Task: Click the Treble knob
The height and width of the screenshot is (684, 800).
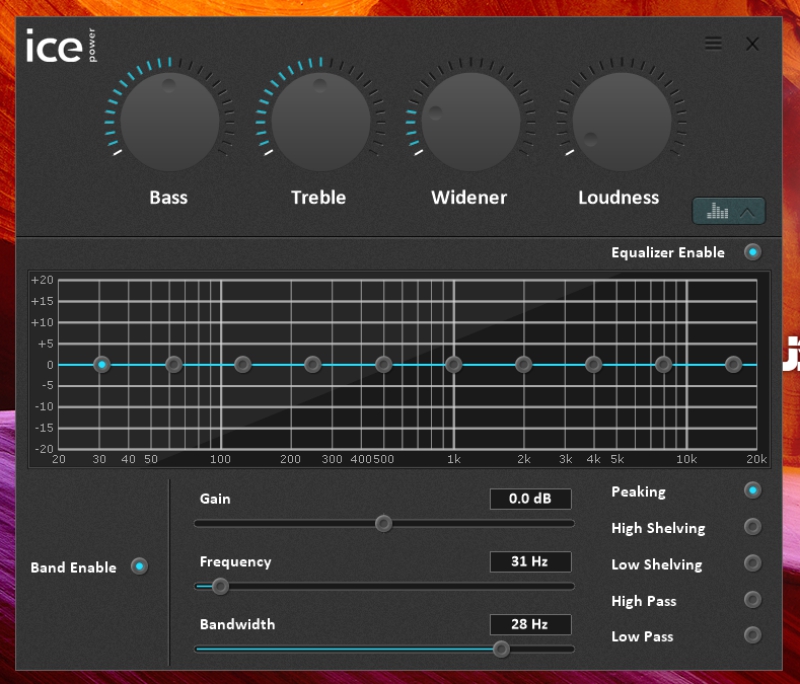Action: tap(320, 122)
